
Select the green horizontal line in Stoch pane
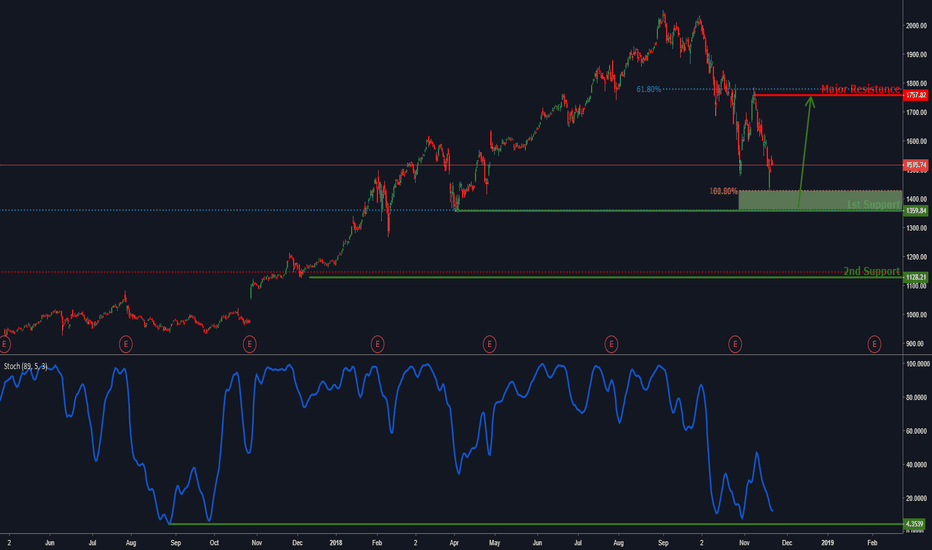pos(536,524)
